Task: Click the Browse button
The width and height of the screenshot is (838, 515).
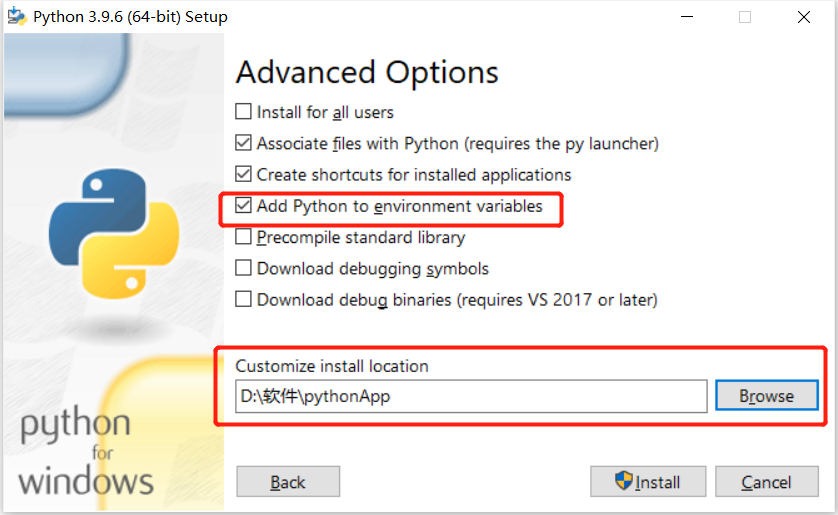Action: (x=766, y=396)
